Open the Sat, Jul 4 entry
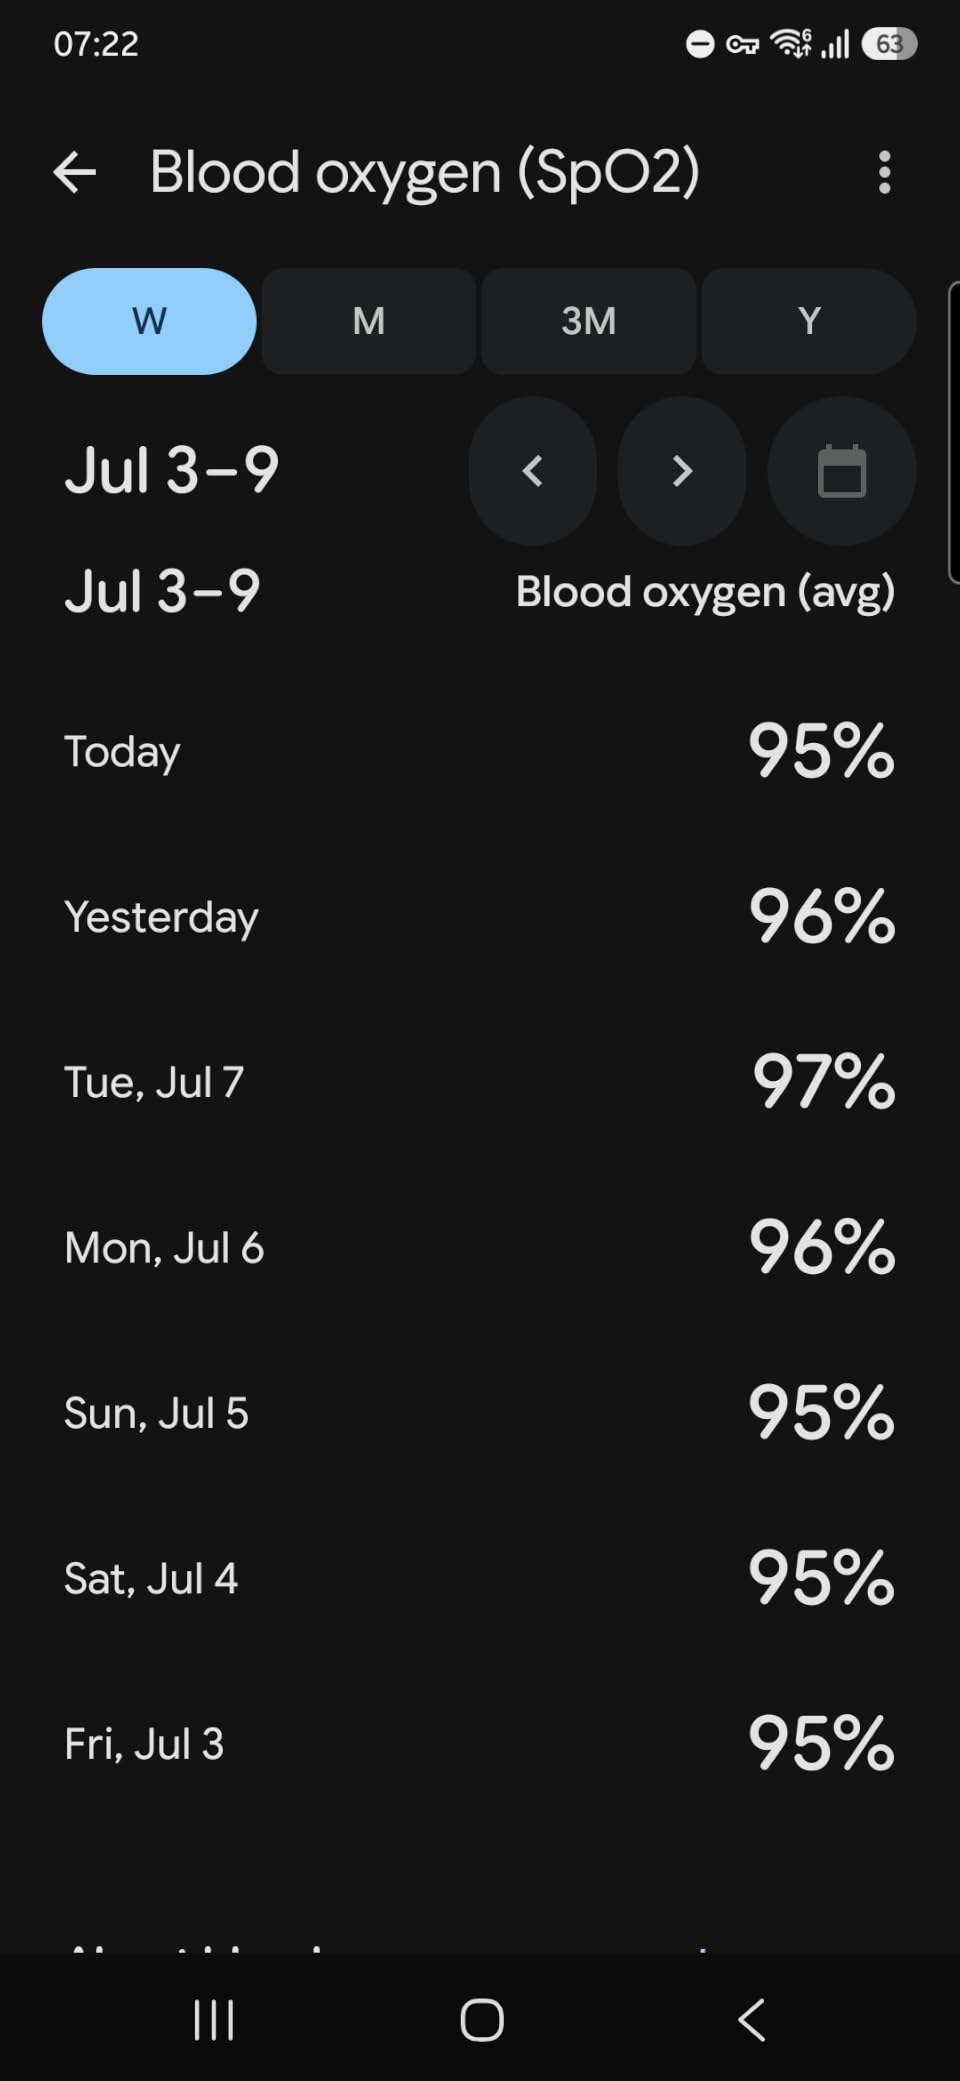960x2081 pixels. point(480,1578)
